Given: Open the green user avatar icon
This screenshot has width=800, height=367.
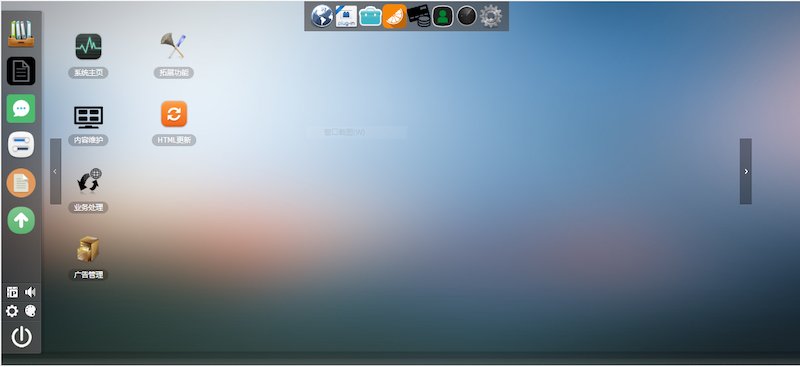Looking at the screenshot, I should click(x=443, y=16).
